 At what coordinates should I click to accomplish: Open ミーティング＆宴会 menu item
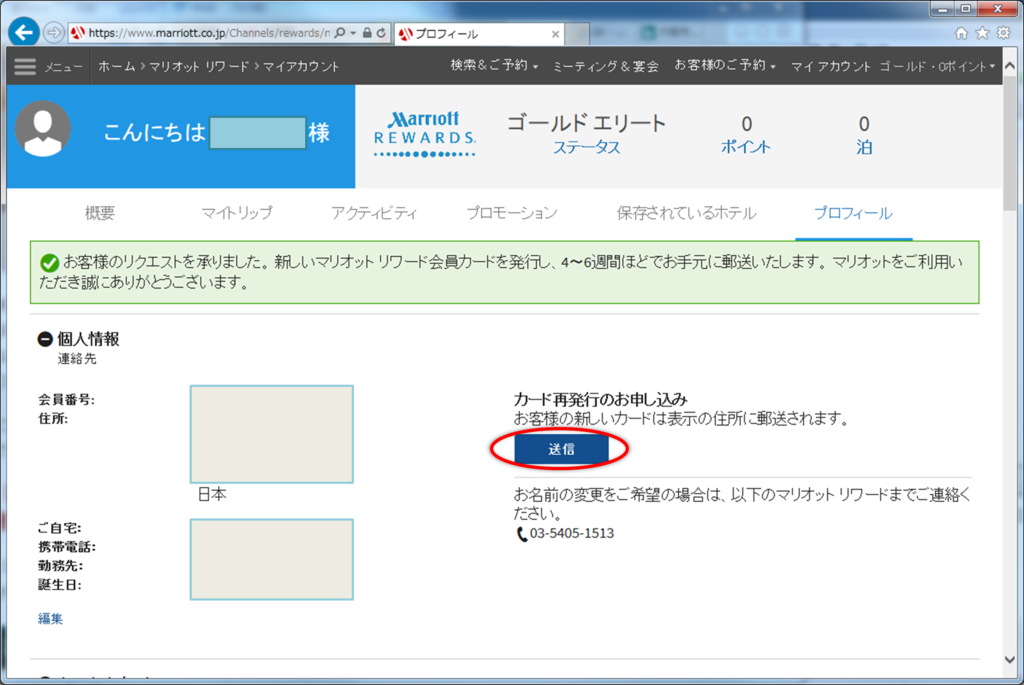[605, 66]
